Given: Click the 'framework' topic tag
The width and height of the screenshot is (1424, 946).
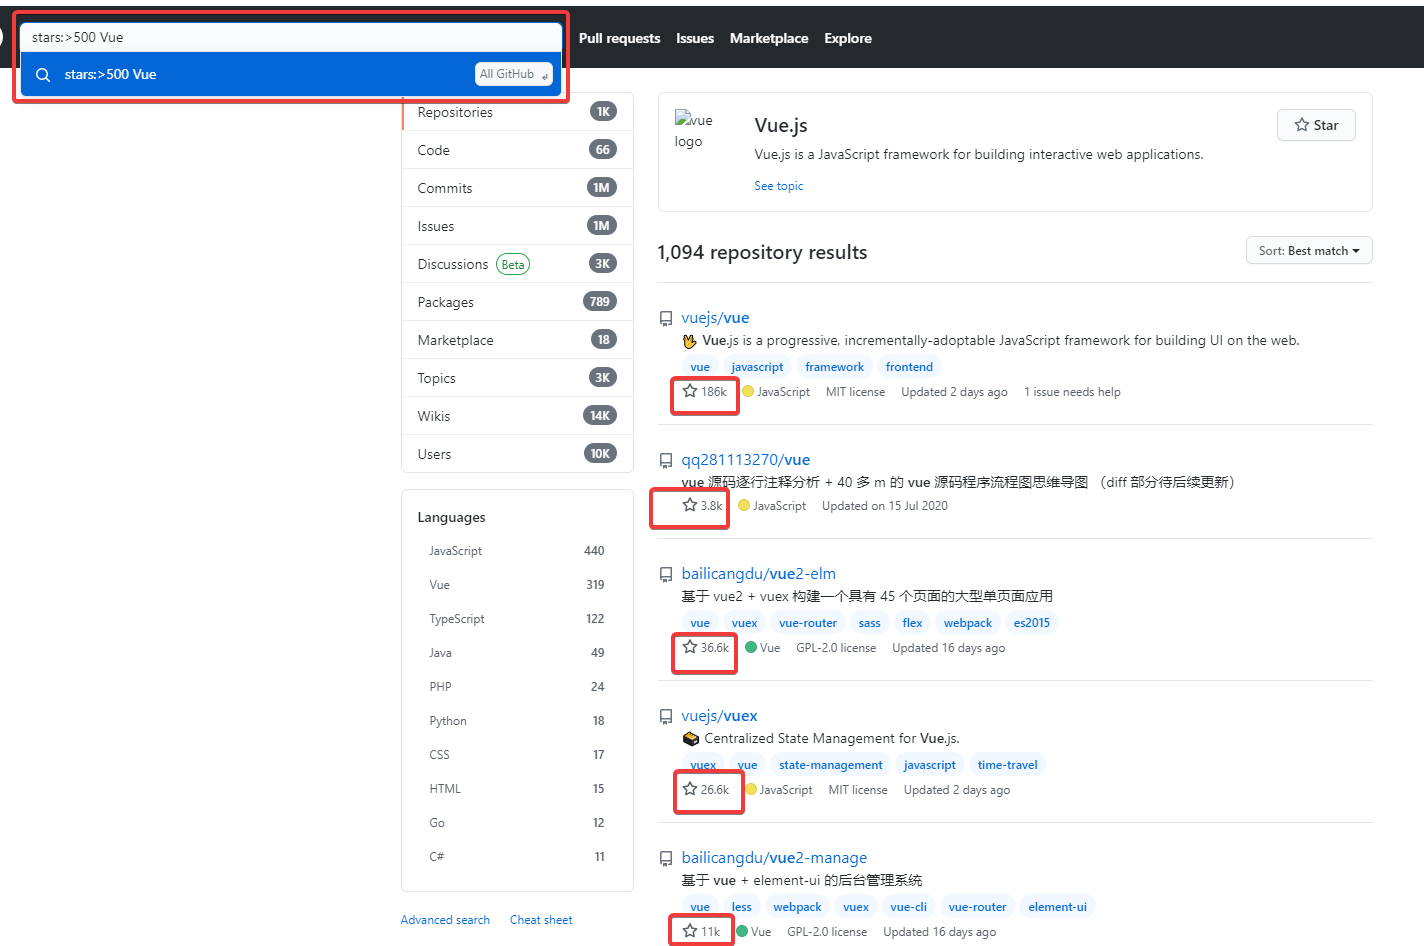Looking at the screenshot, I should pos(834,367).
